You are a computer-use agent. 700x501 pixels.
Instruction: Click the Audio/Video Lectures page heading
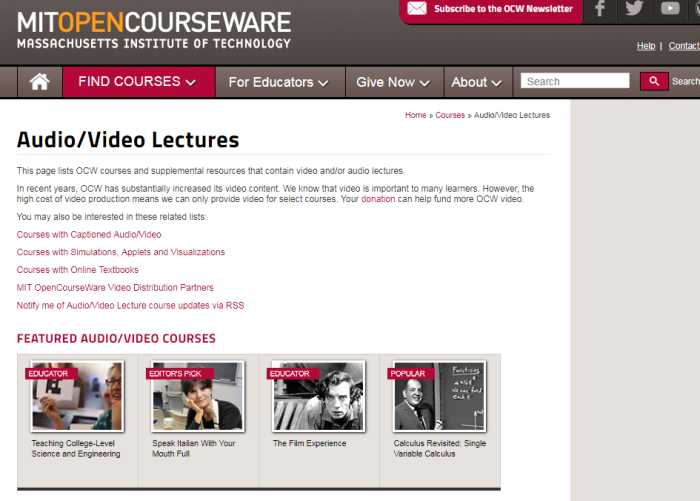click(128, 140)
